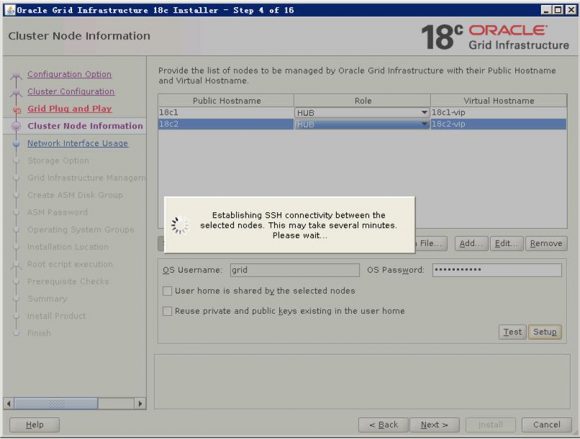Click the sidebar horizontal scrollbar thumb
Image resolution: width=580 pixels, height=439 pixels.
[56, 403]
